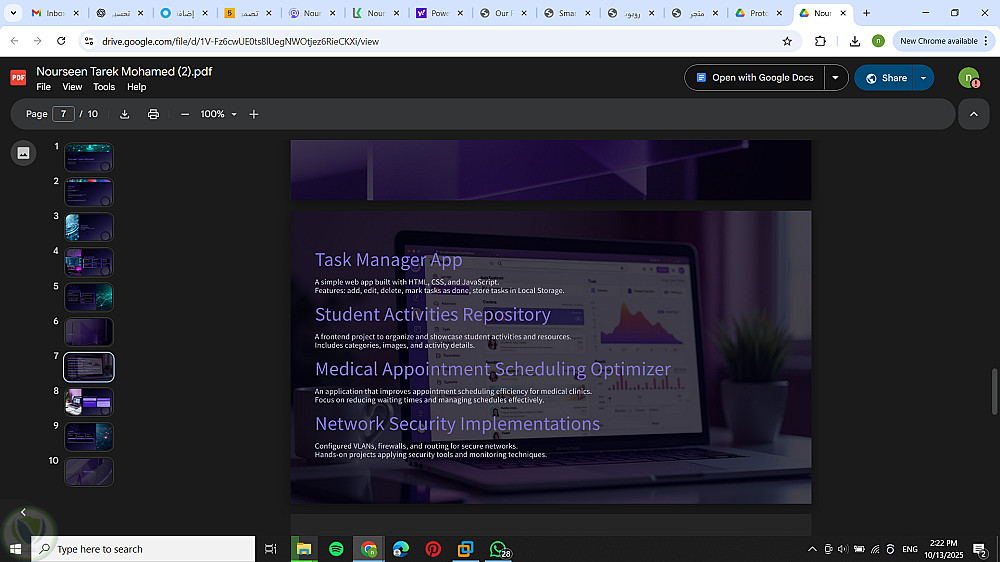1000x562 pixels.
Task: Click the taskbar search box
Action: [143, 549]
